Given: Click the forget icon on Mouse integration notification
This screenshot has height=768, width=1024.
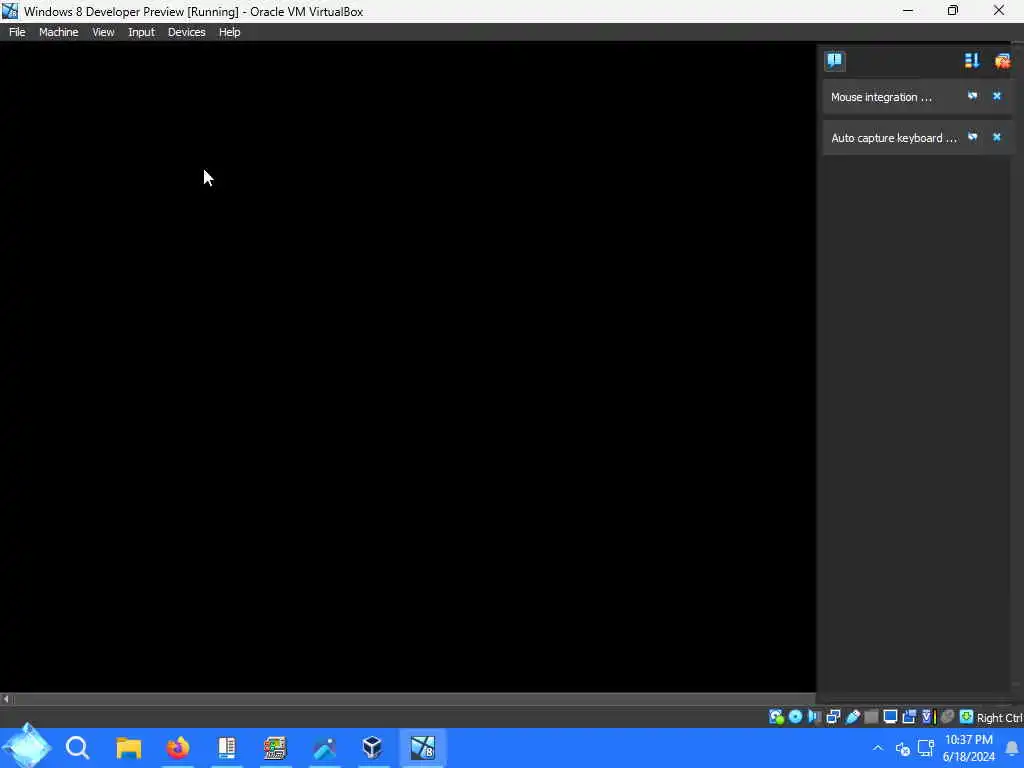Looking at the screenshot, I should (x=972, y=96).
